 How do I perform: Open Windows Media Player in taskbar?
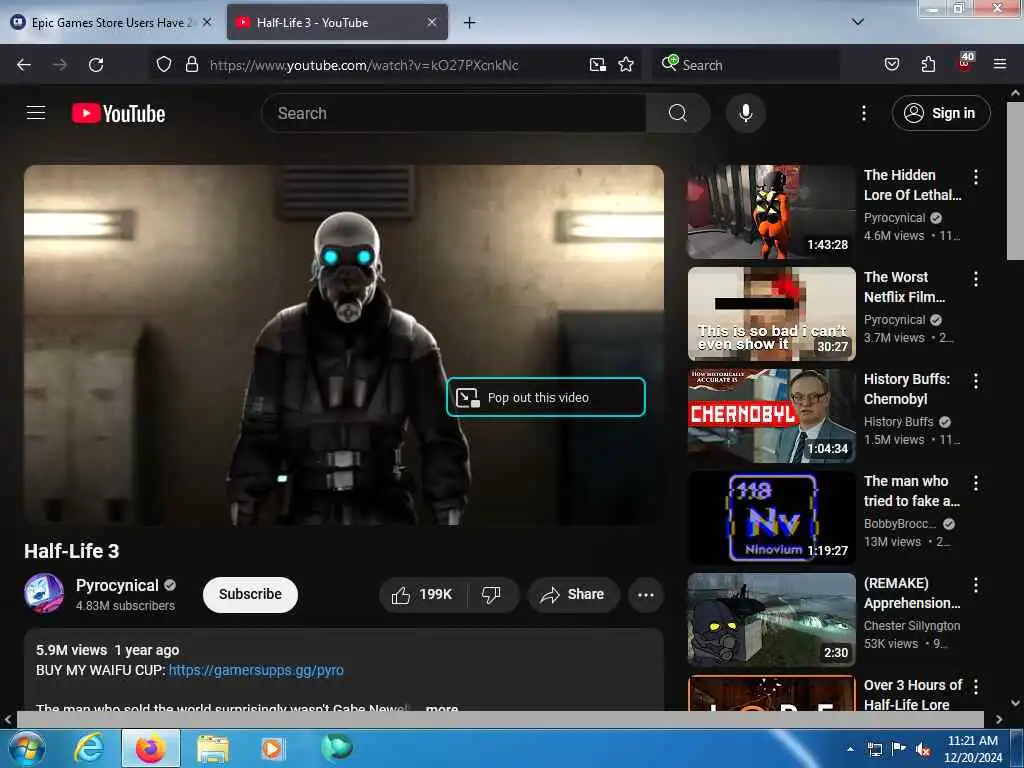272,748
